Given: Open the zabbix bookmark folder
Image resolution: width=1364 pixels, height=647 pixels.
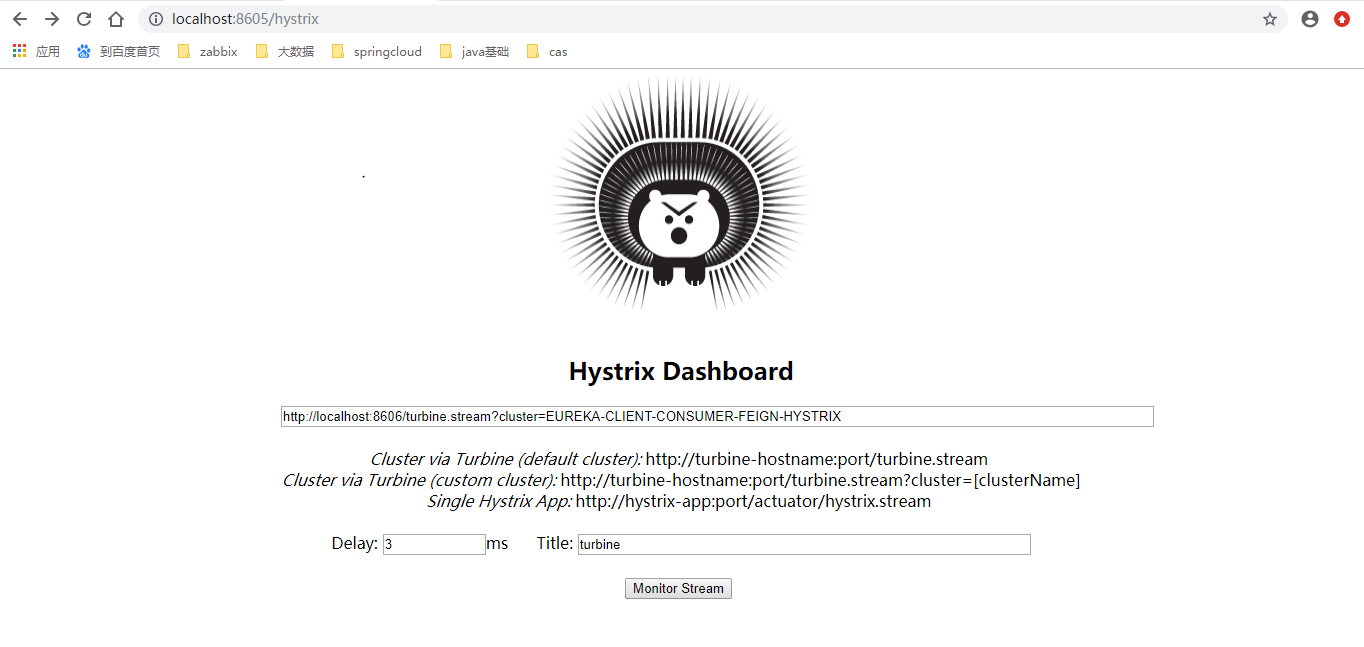Looking at the screenshot, I should [x=208, y=51].
